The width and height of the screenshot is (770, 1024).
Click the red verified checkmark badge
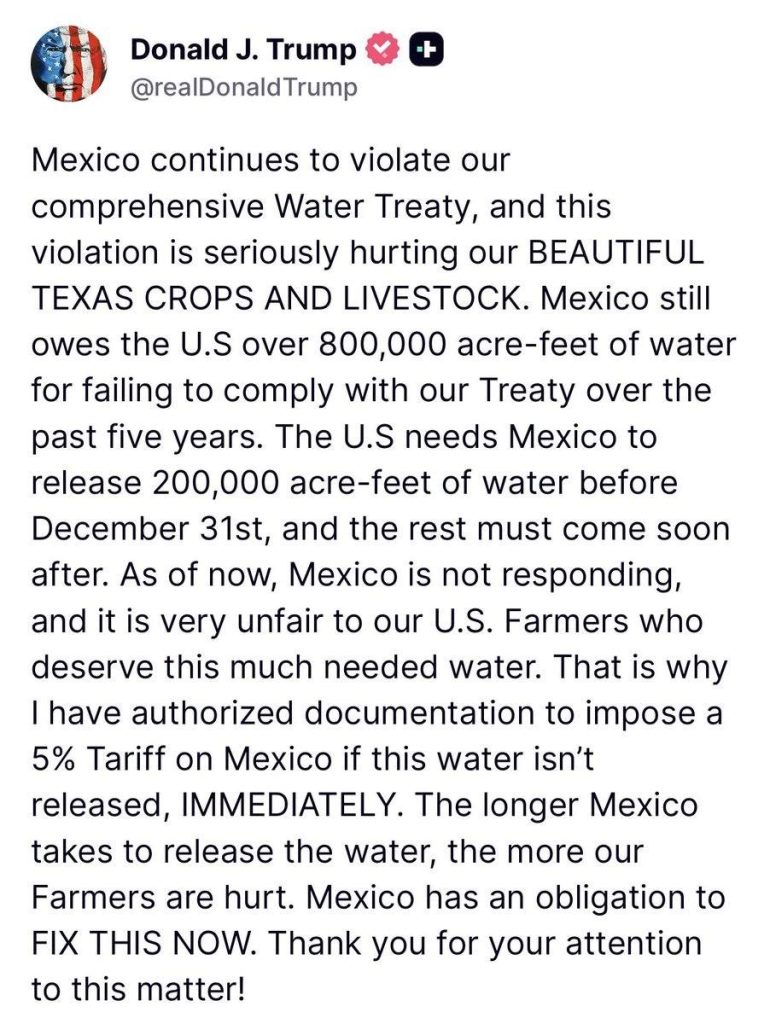[386, 48]
